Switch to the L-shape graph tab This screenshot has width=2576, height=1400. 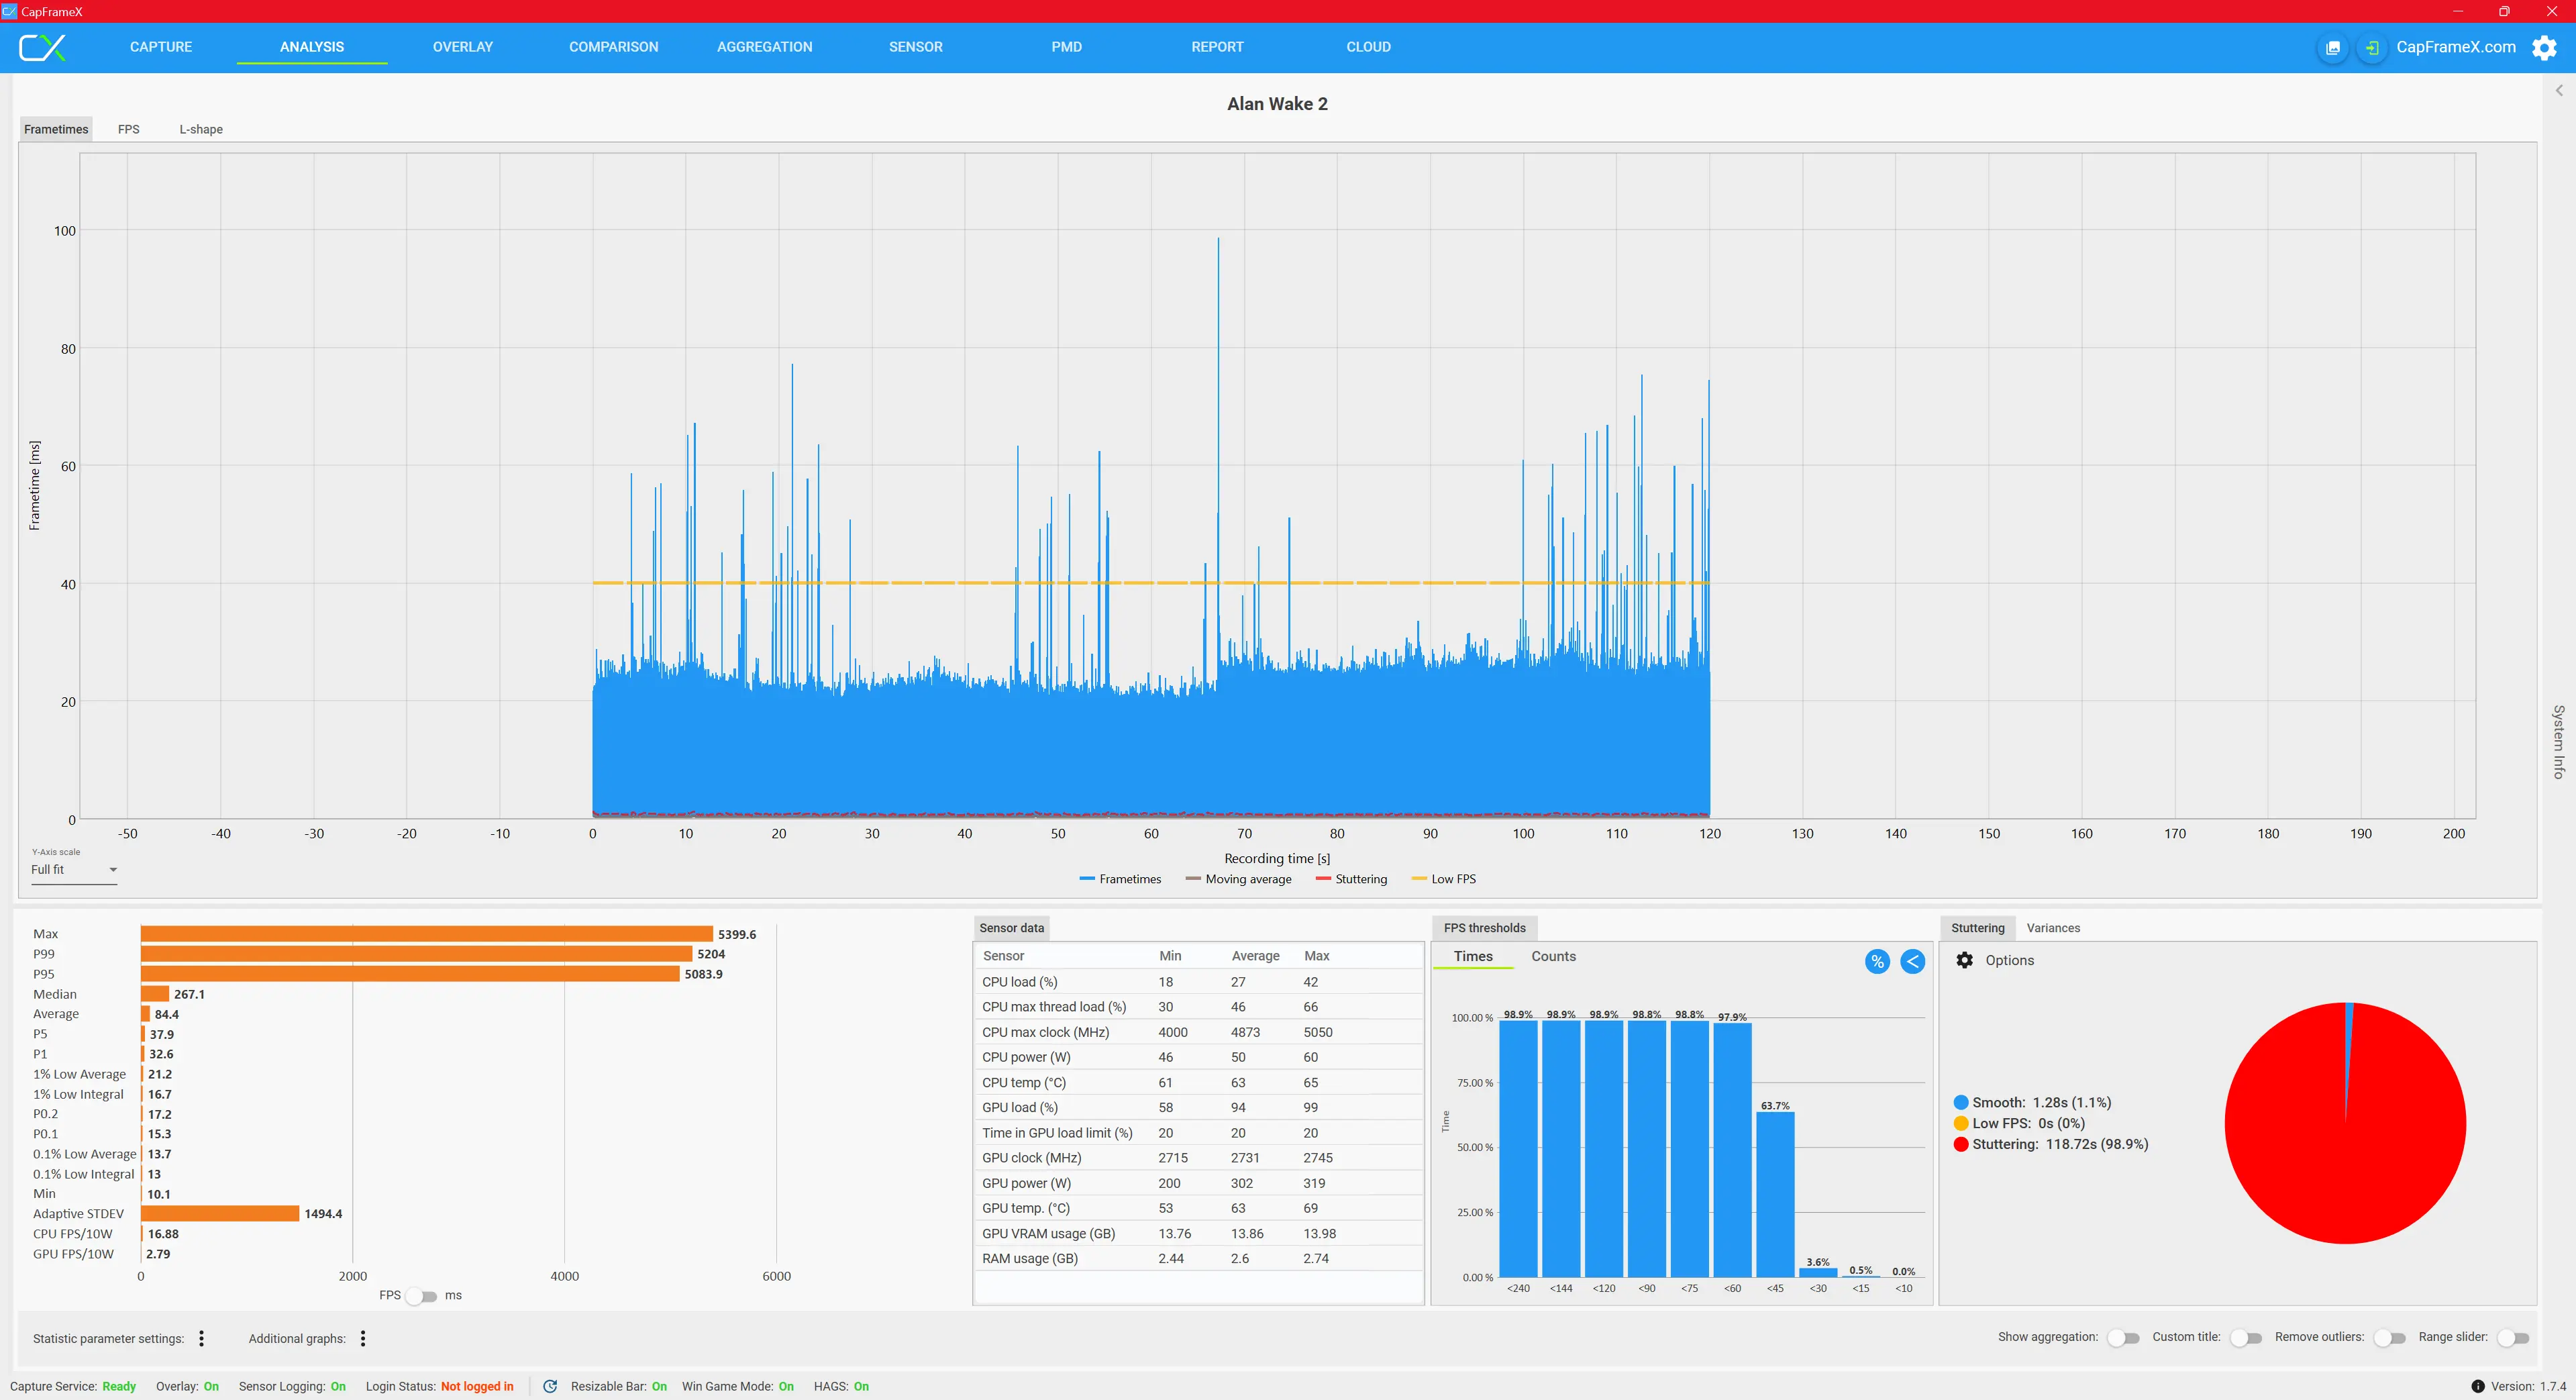[x=201, y=129]
